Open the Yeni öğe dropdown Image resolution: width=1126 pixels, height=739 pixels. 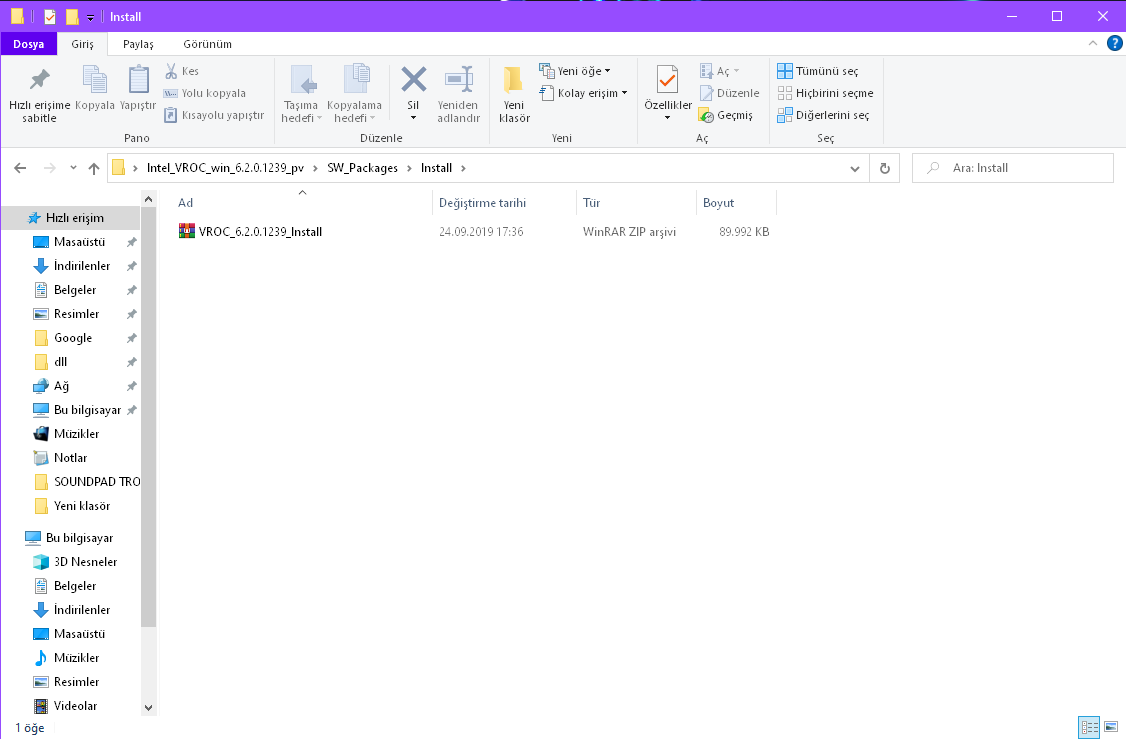575,71
